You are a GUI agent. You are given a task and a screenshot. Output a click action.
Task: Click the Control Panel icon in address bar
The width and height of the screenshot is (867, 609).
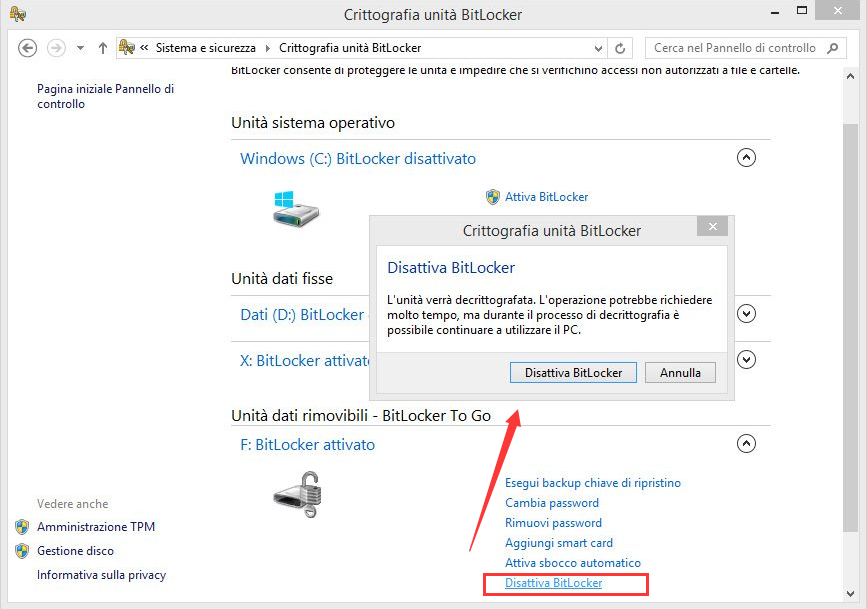point(127,48)
